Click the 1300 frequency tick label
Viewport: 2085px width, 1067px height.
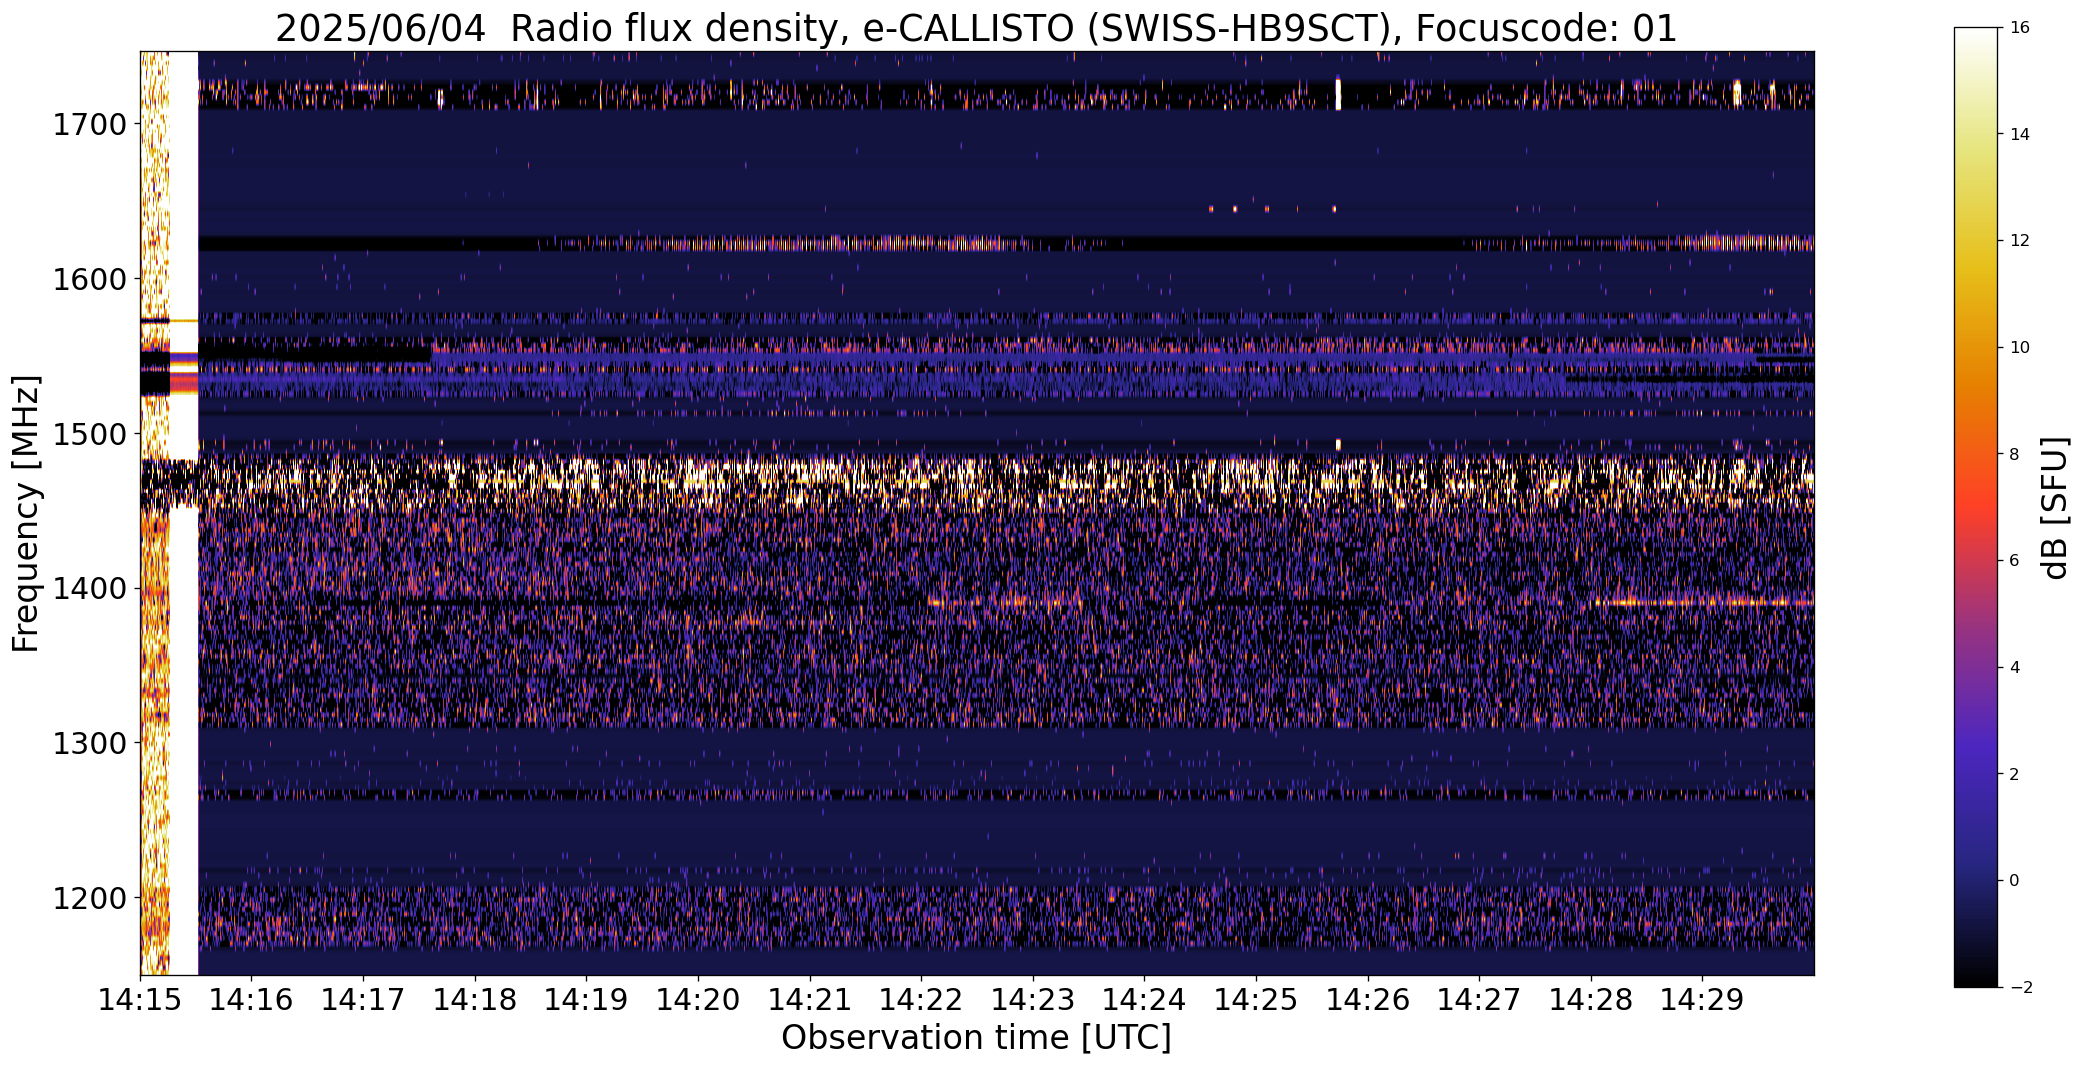[89, 744]
